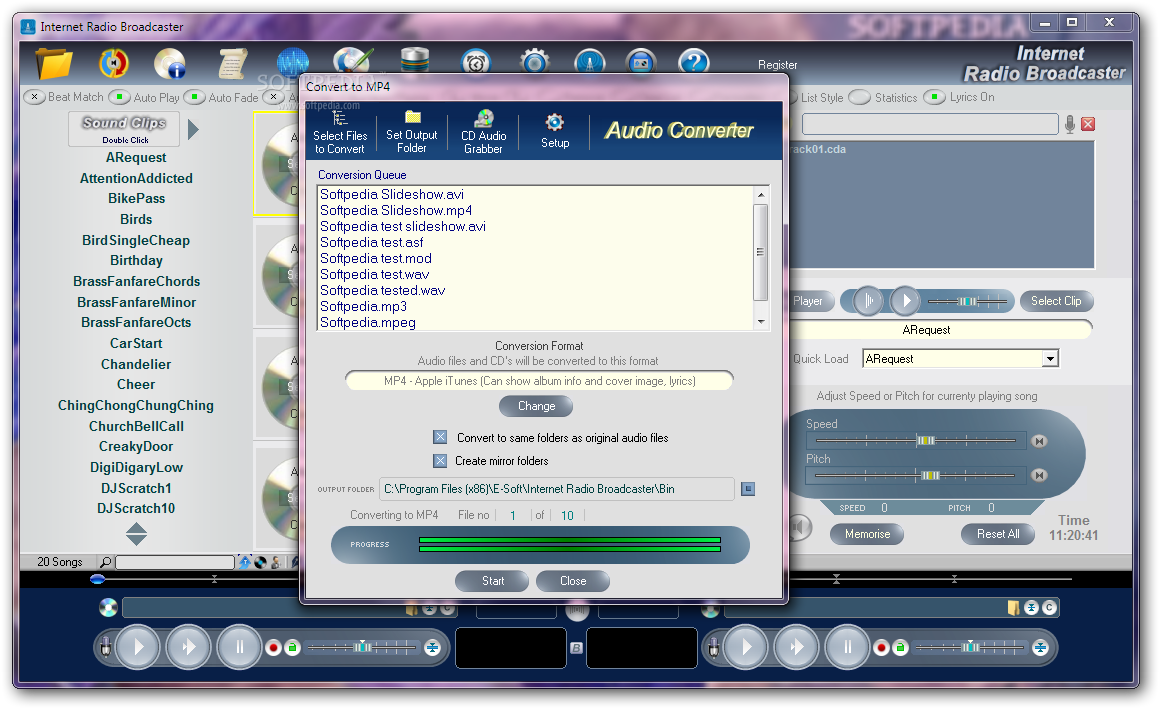Open the yellow folder icon in main toolbar

click(54, 64)
